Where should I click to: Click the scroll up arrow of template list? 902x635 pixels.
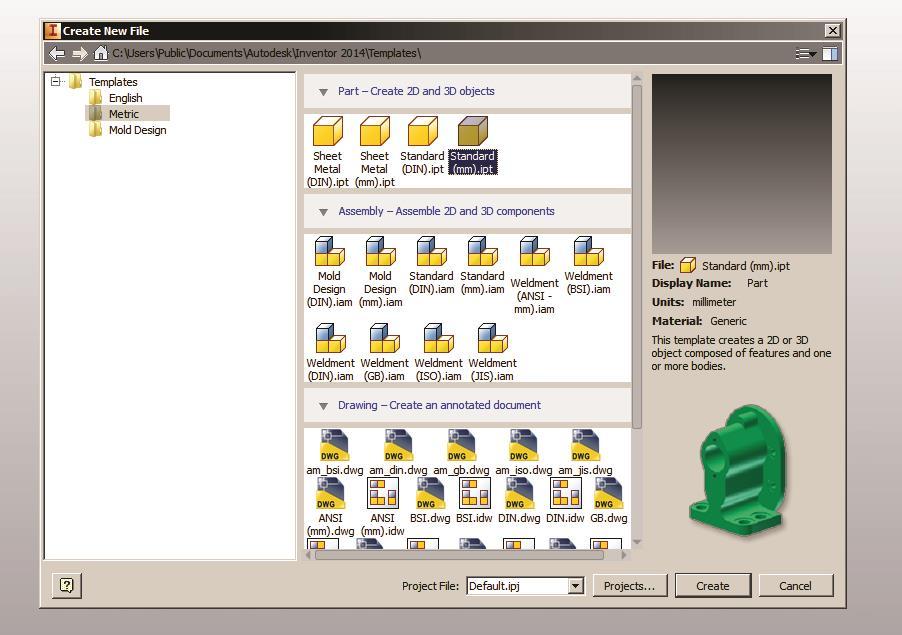click(x=637, y=78)
